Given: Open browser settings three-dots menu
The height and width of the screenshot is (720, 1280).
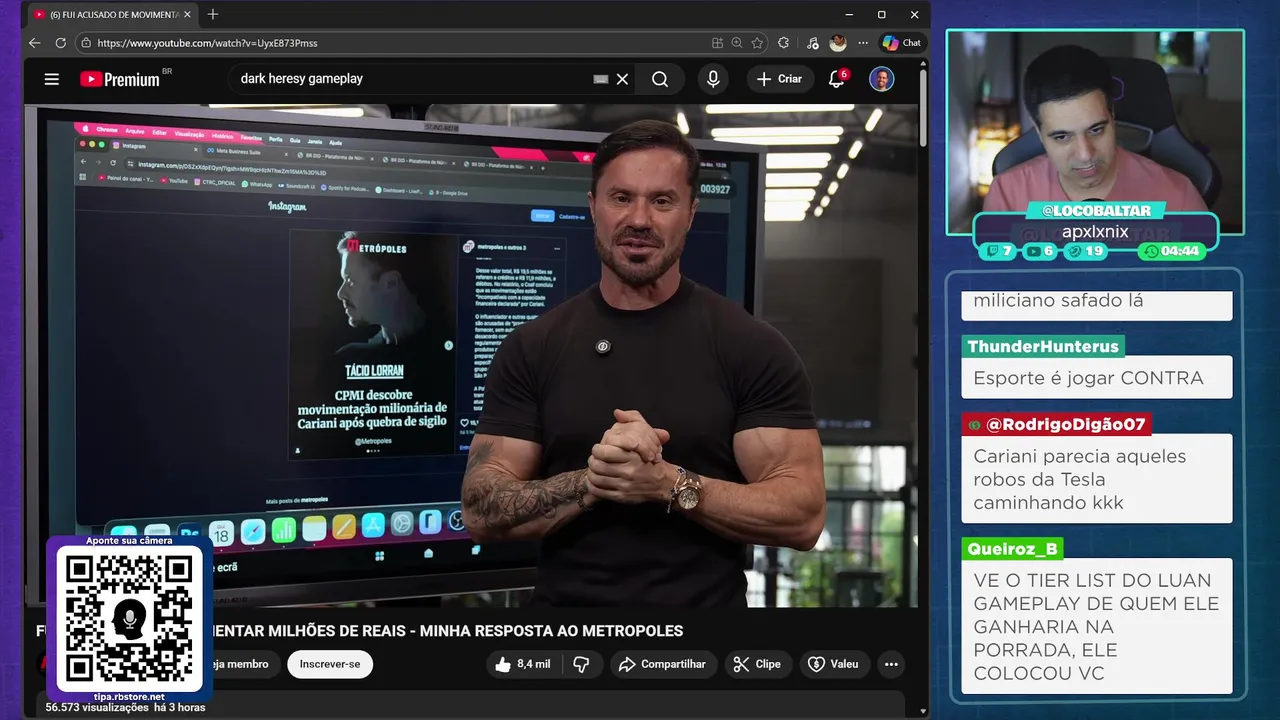Looking at the screenshot, I should 863,43.
